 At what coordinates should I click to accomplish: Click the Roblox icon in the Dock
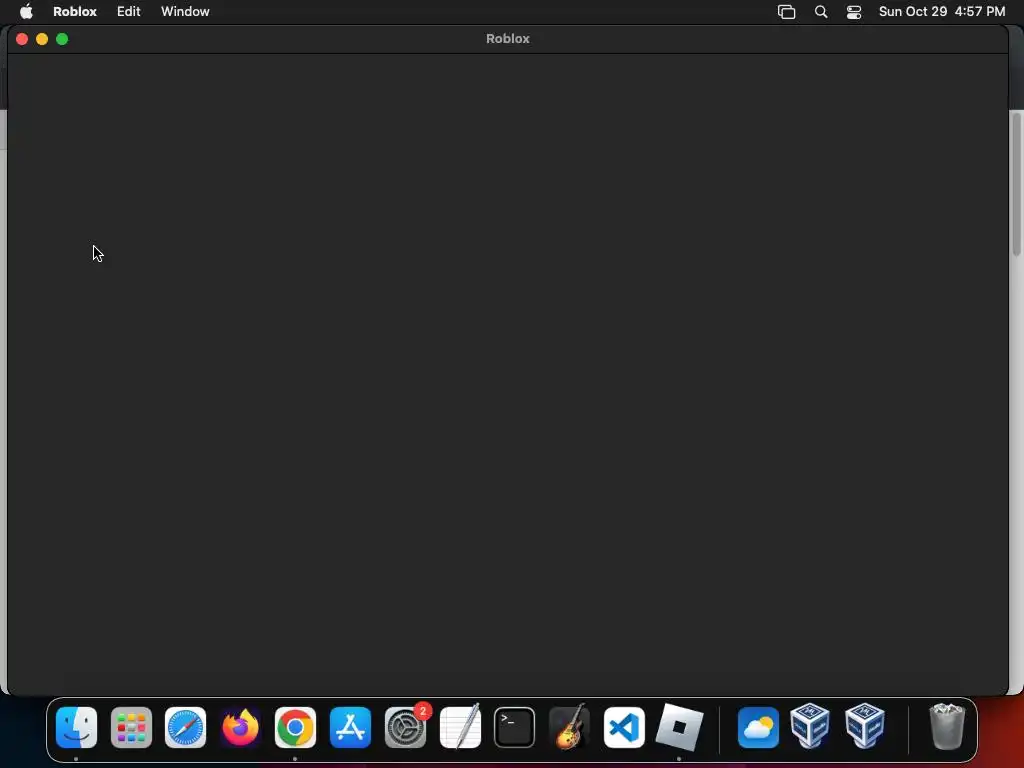[679, 727]
